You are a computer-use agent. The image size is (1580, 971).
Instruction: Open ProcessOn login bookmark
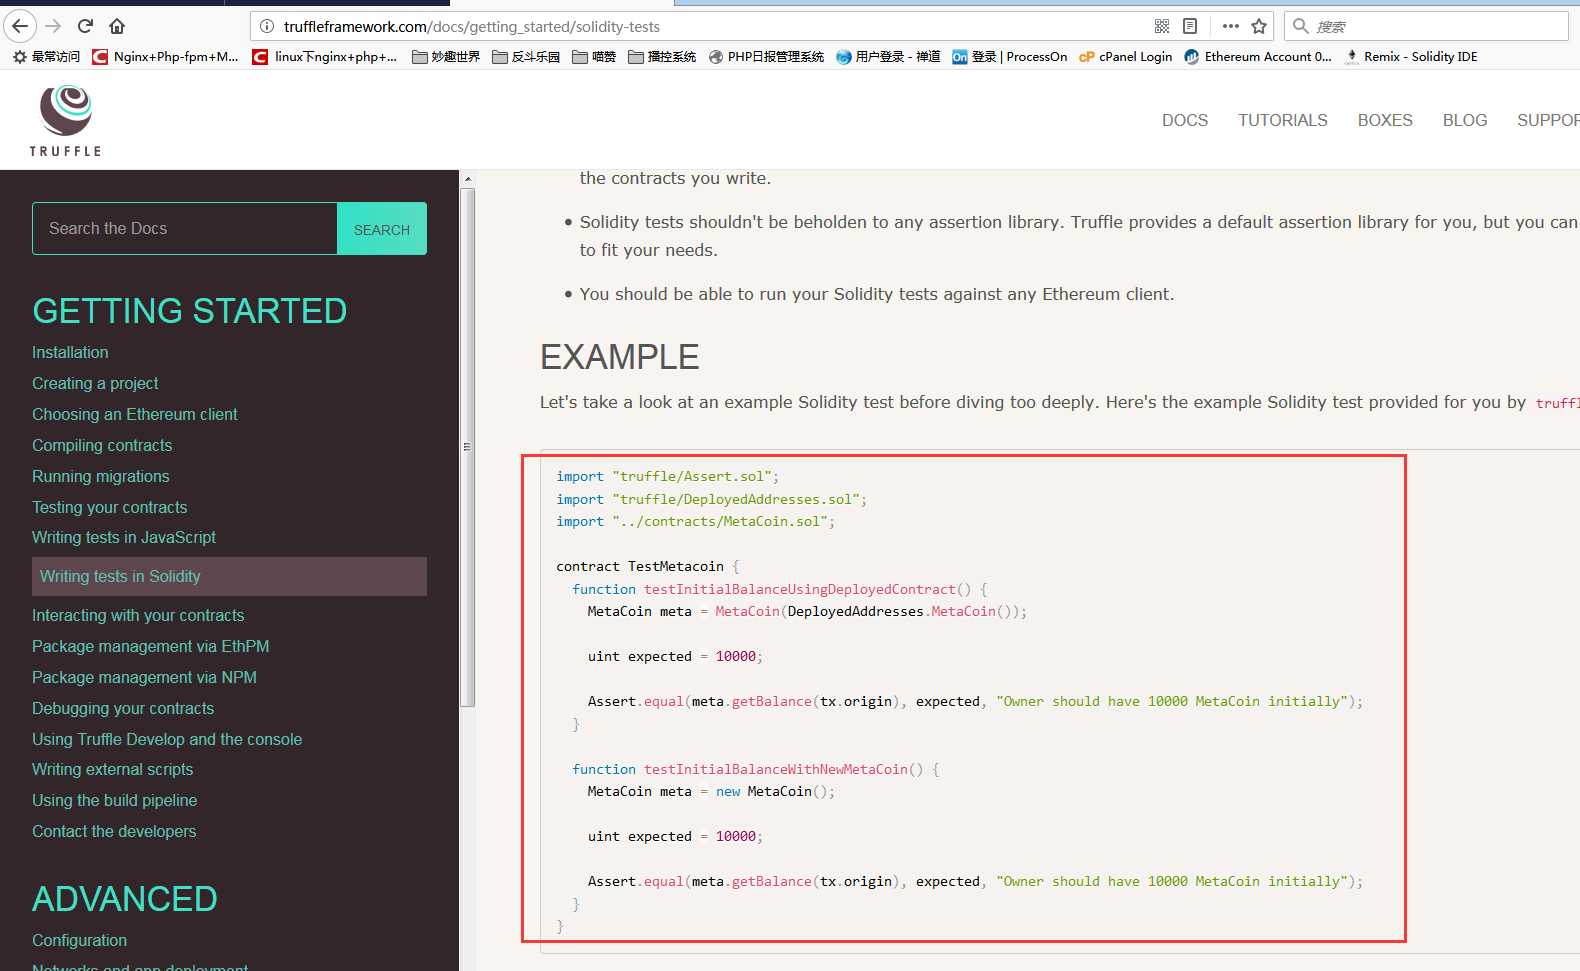click(x=1009, y=57)
